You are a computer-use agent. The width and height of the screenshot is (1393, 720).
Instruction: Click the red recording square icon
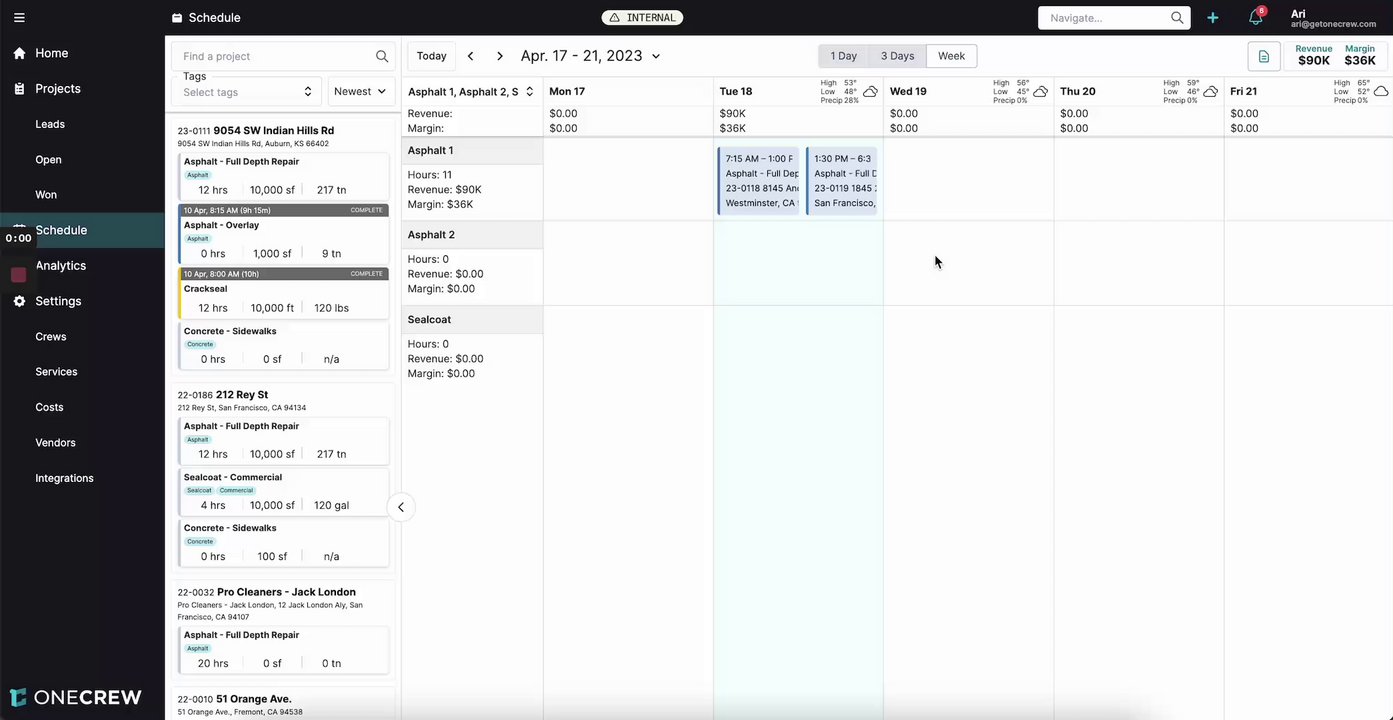pyautogui.click(x=18, y=274)
